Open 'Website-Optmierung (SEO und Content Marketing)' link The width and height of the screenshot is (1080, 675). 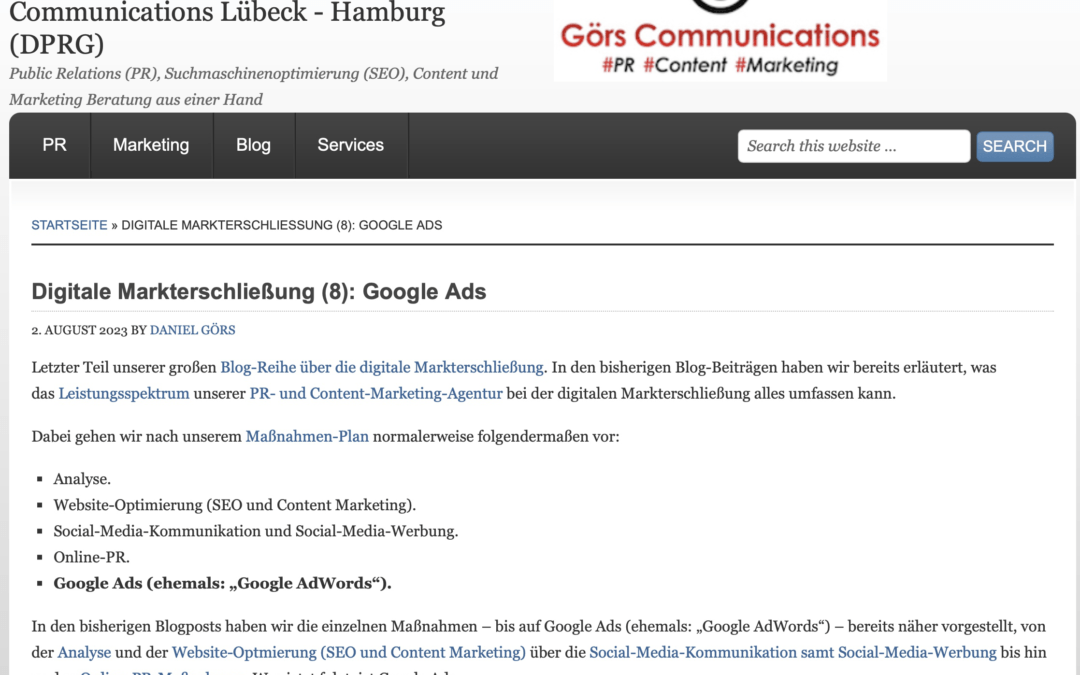click(349, 652)
